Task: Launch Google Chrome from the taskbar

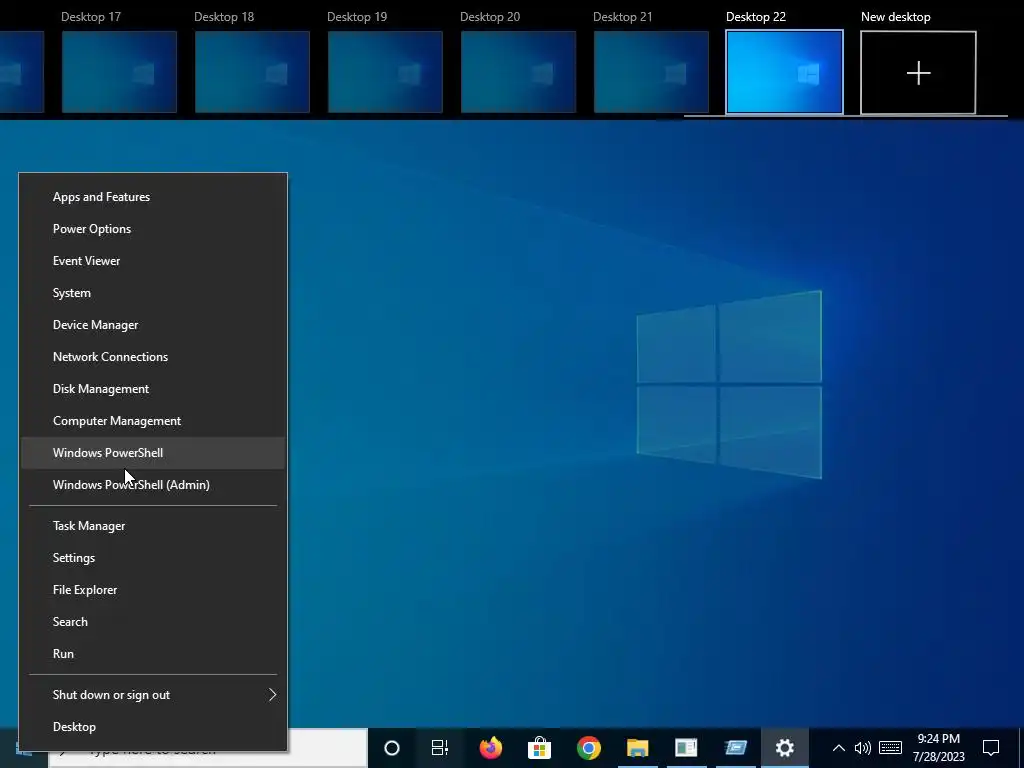Action: coord(588,748)
